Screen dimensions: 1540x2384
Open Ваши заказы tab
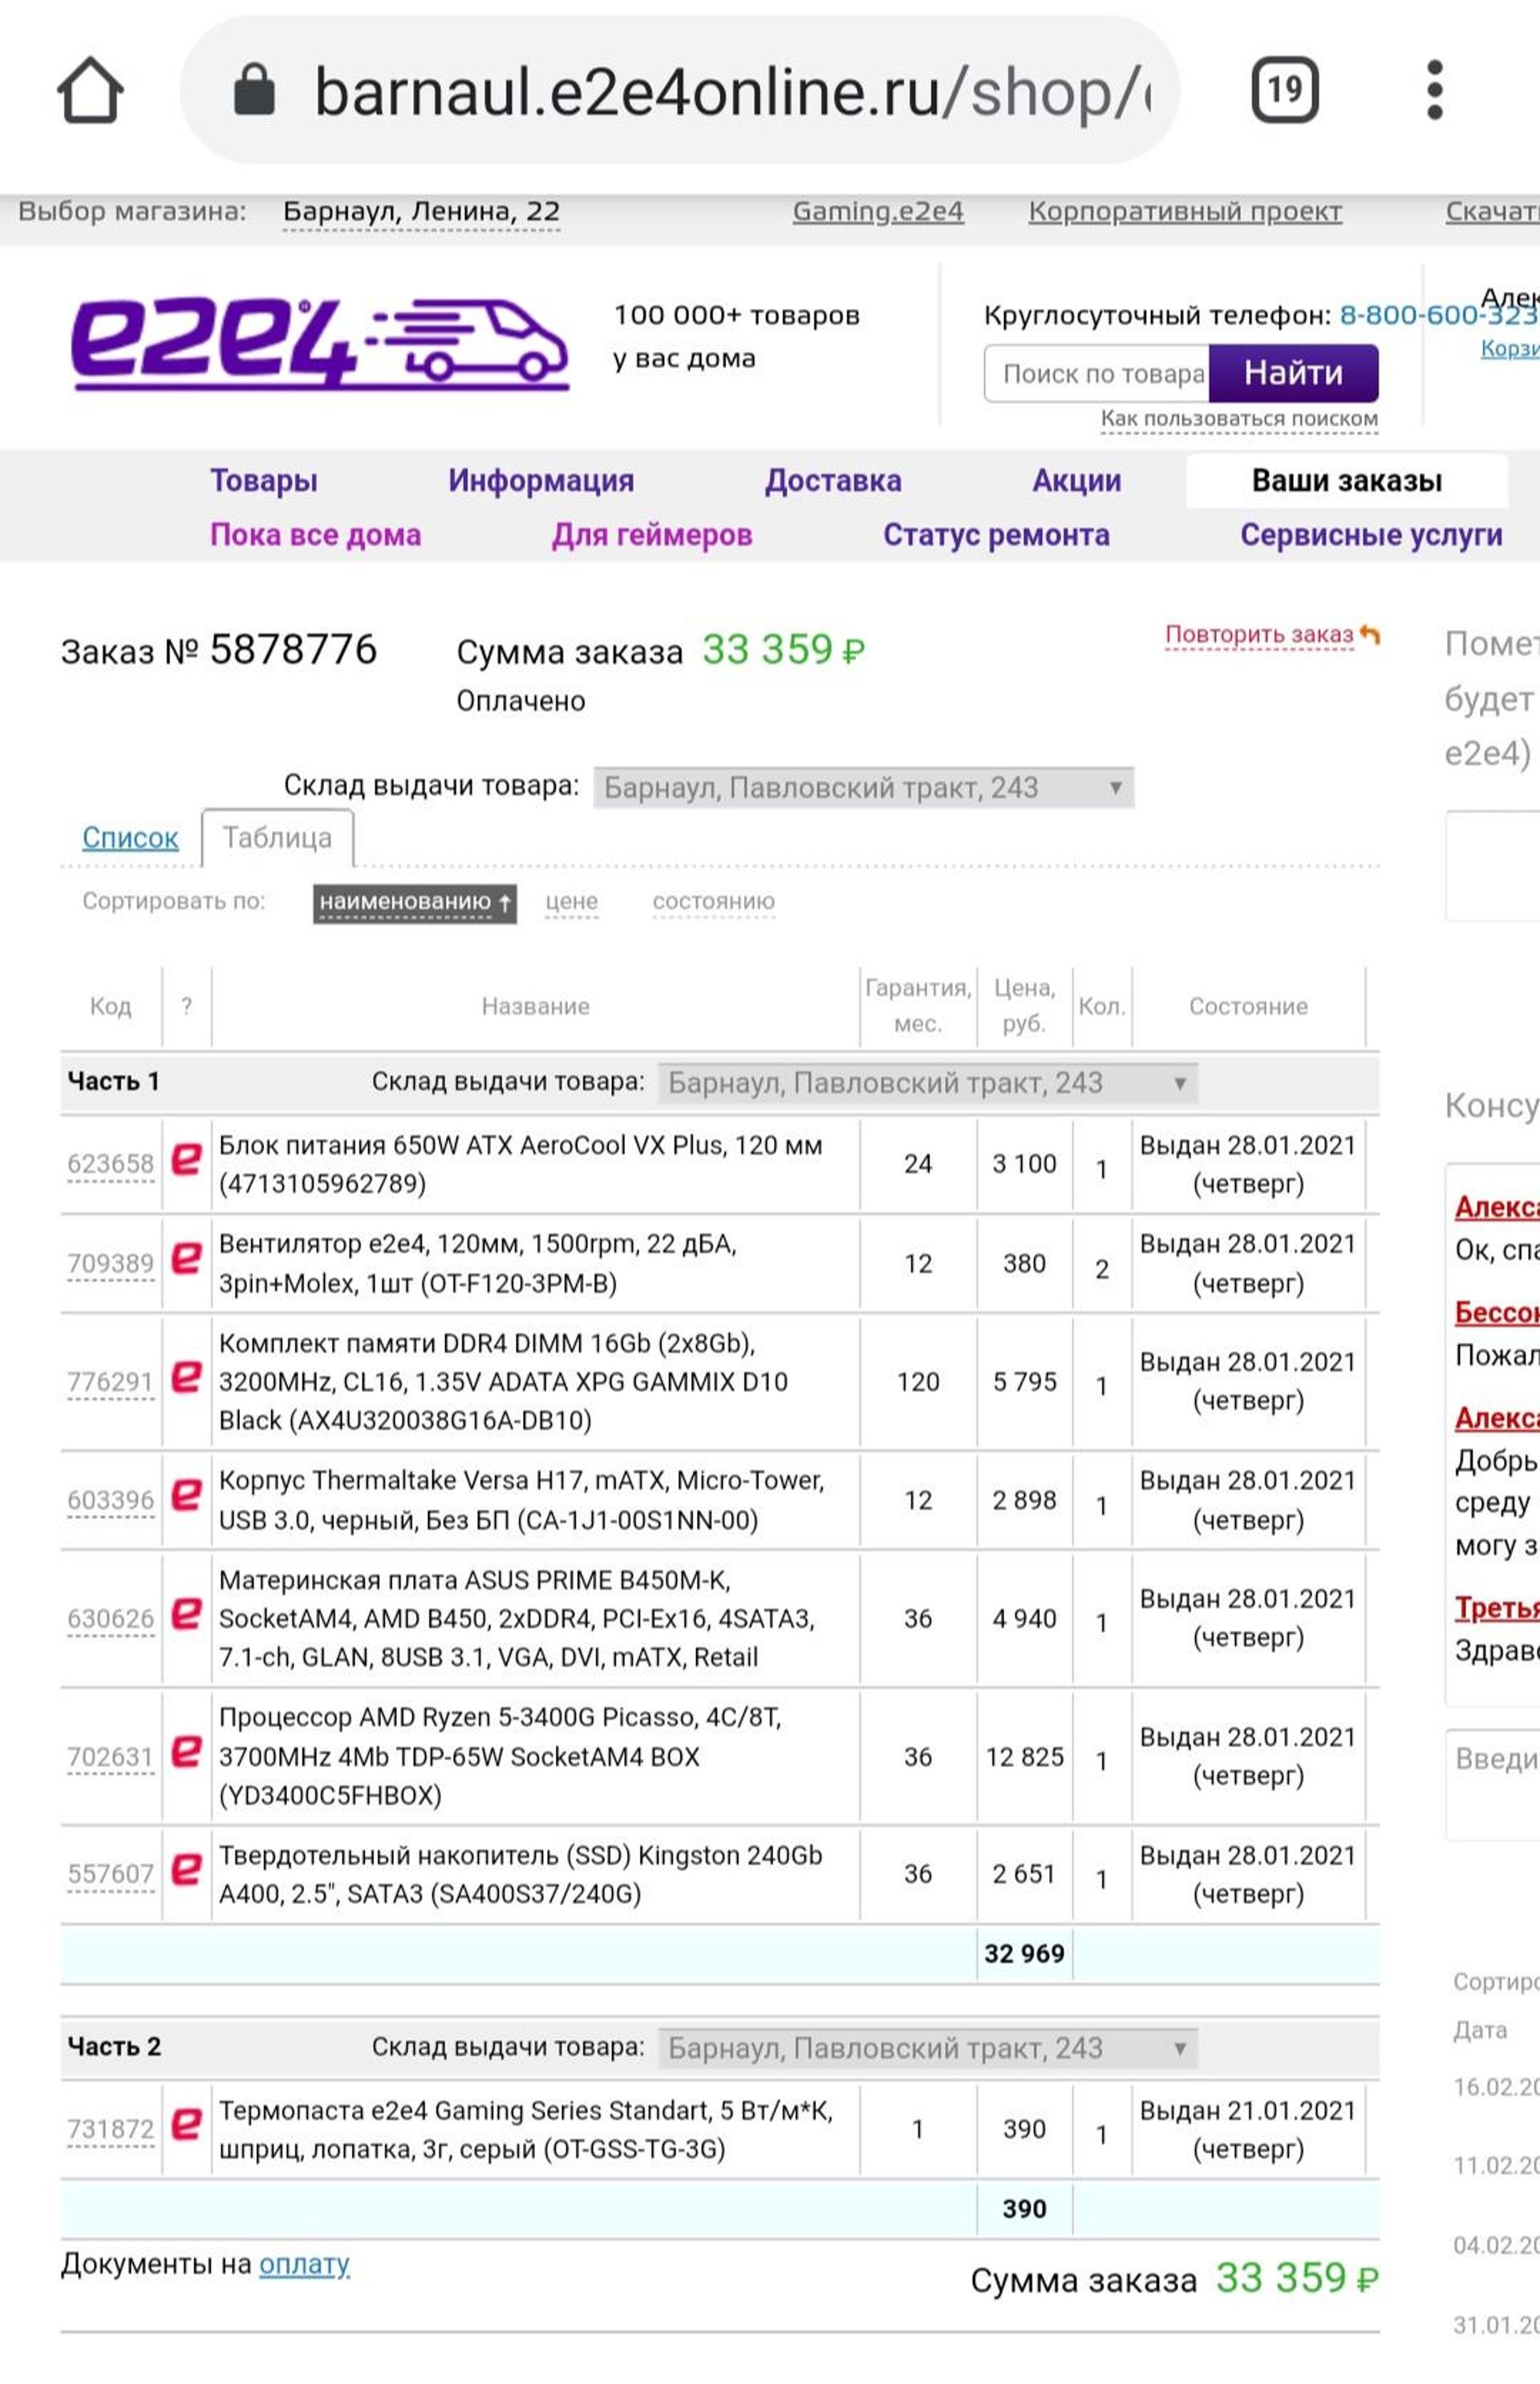click(1347, 481)
